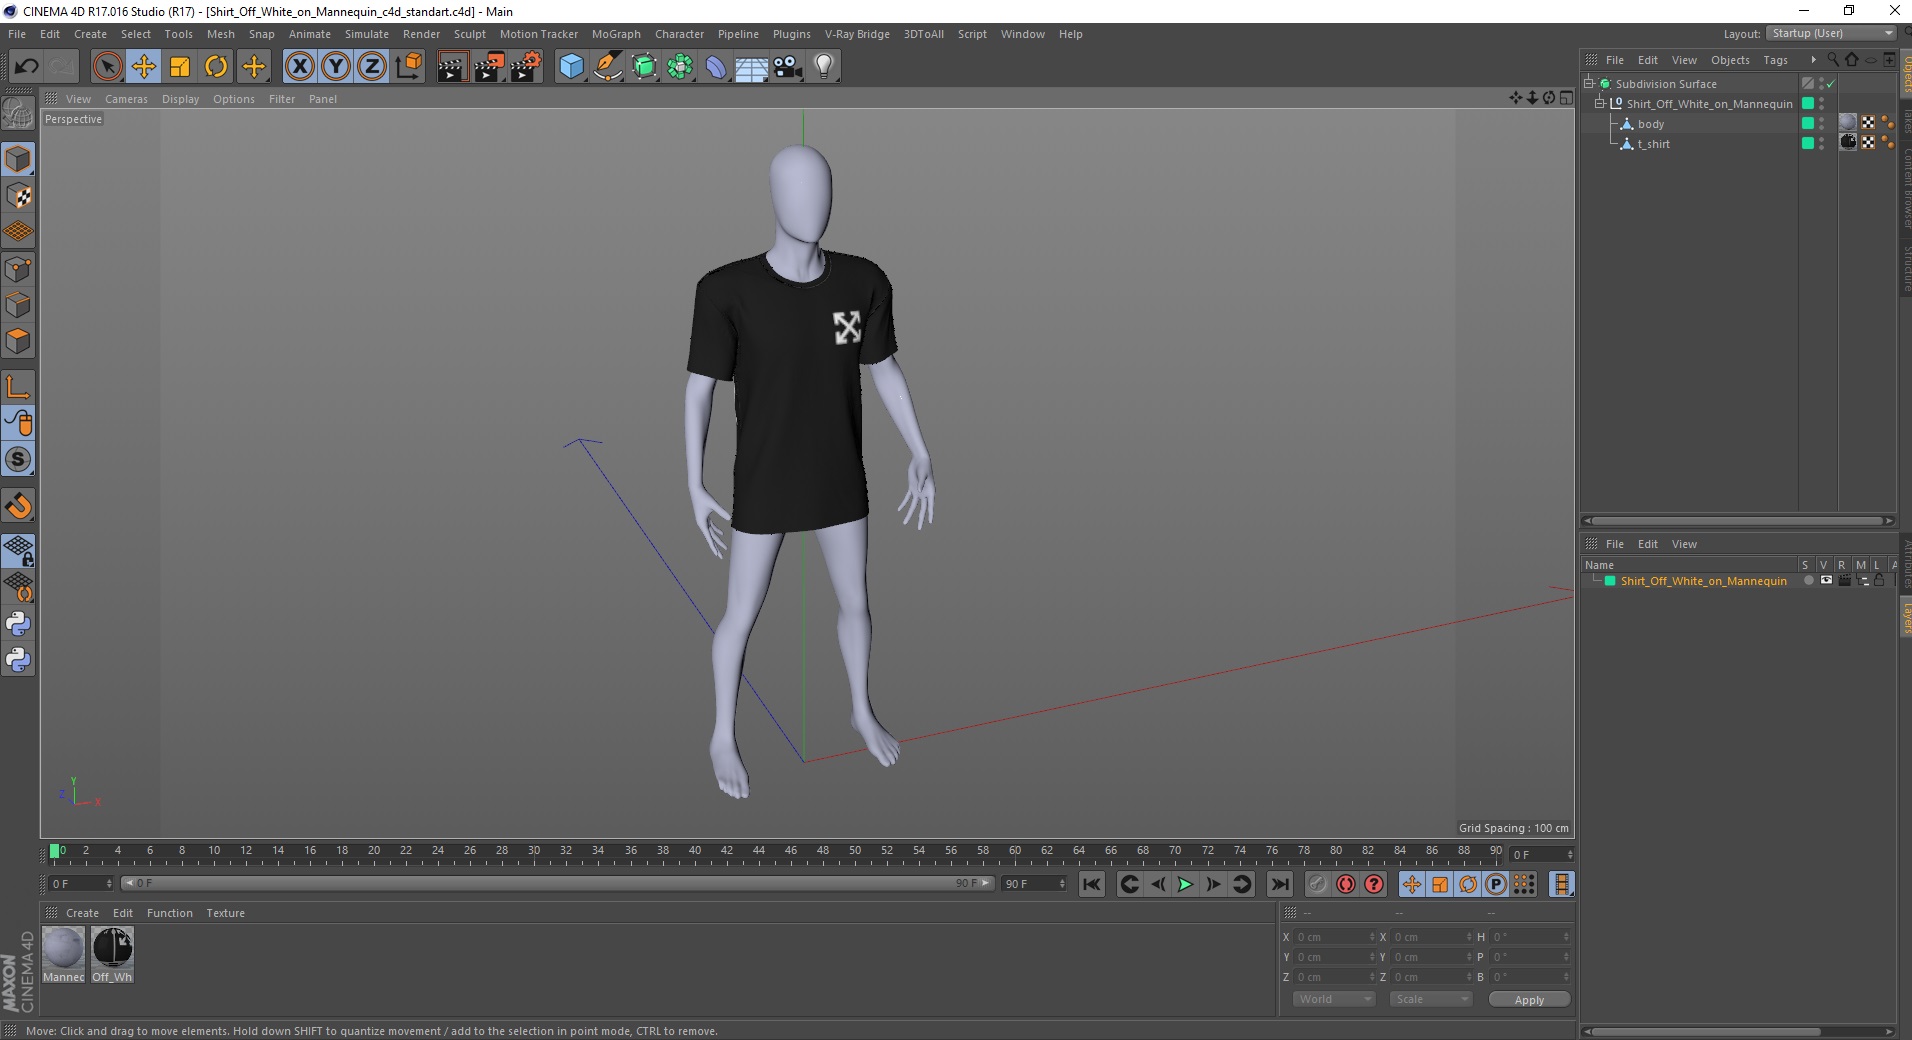Open the Deformer objects icon
Viewport: 1912px width, 1040px height.
coord(716,67)
